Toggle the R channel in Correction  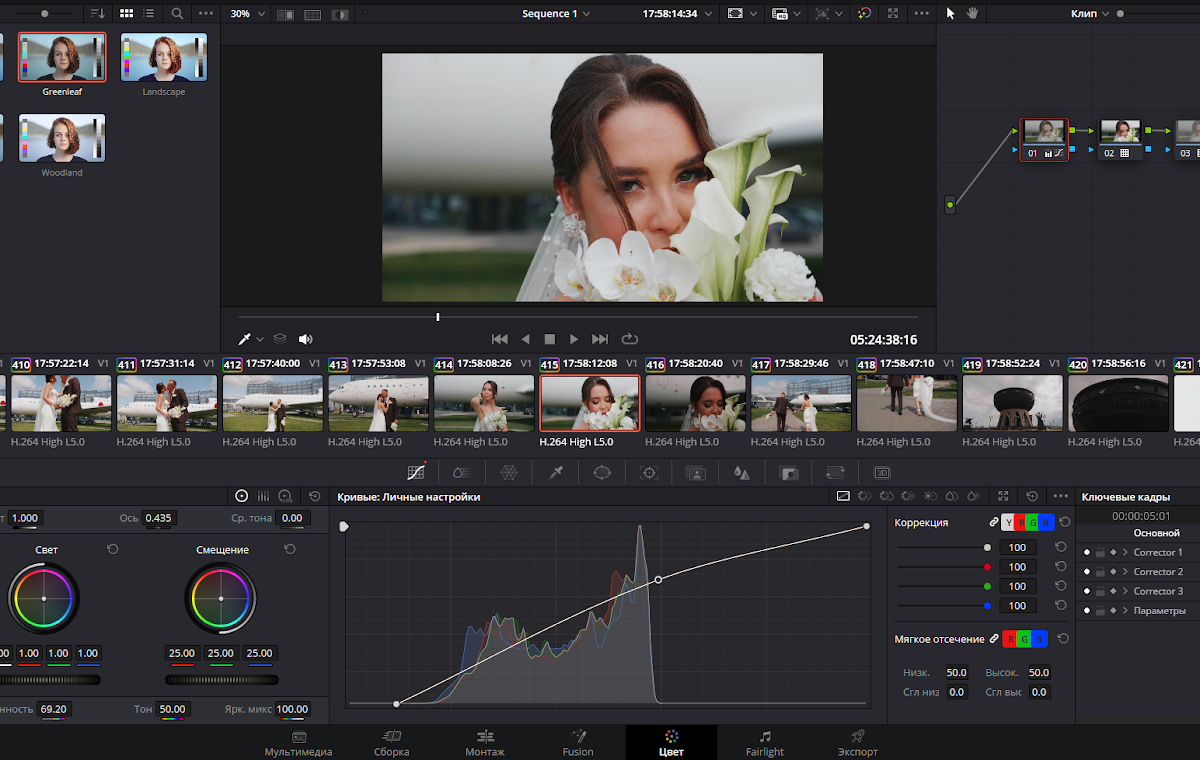pos(1021,522)
